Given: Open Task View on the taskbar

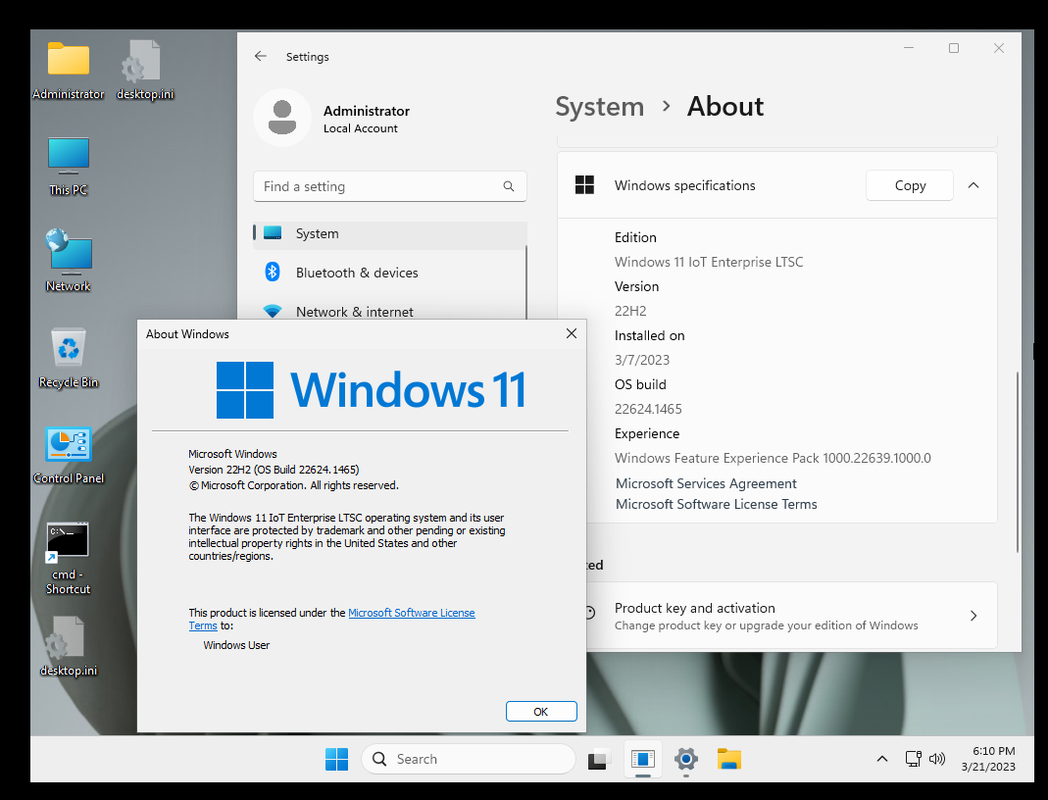Looking at the screenshot, I should tap(599, 759).
